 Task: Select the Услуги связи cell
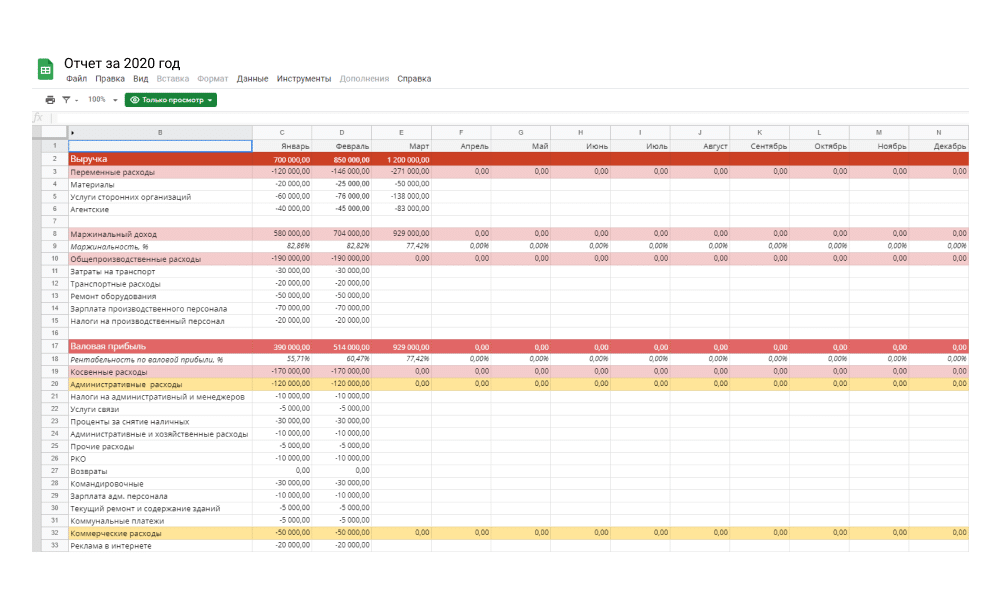(x=160, y=409)
